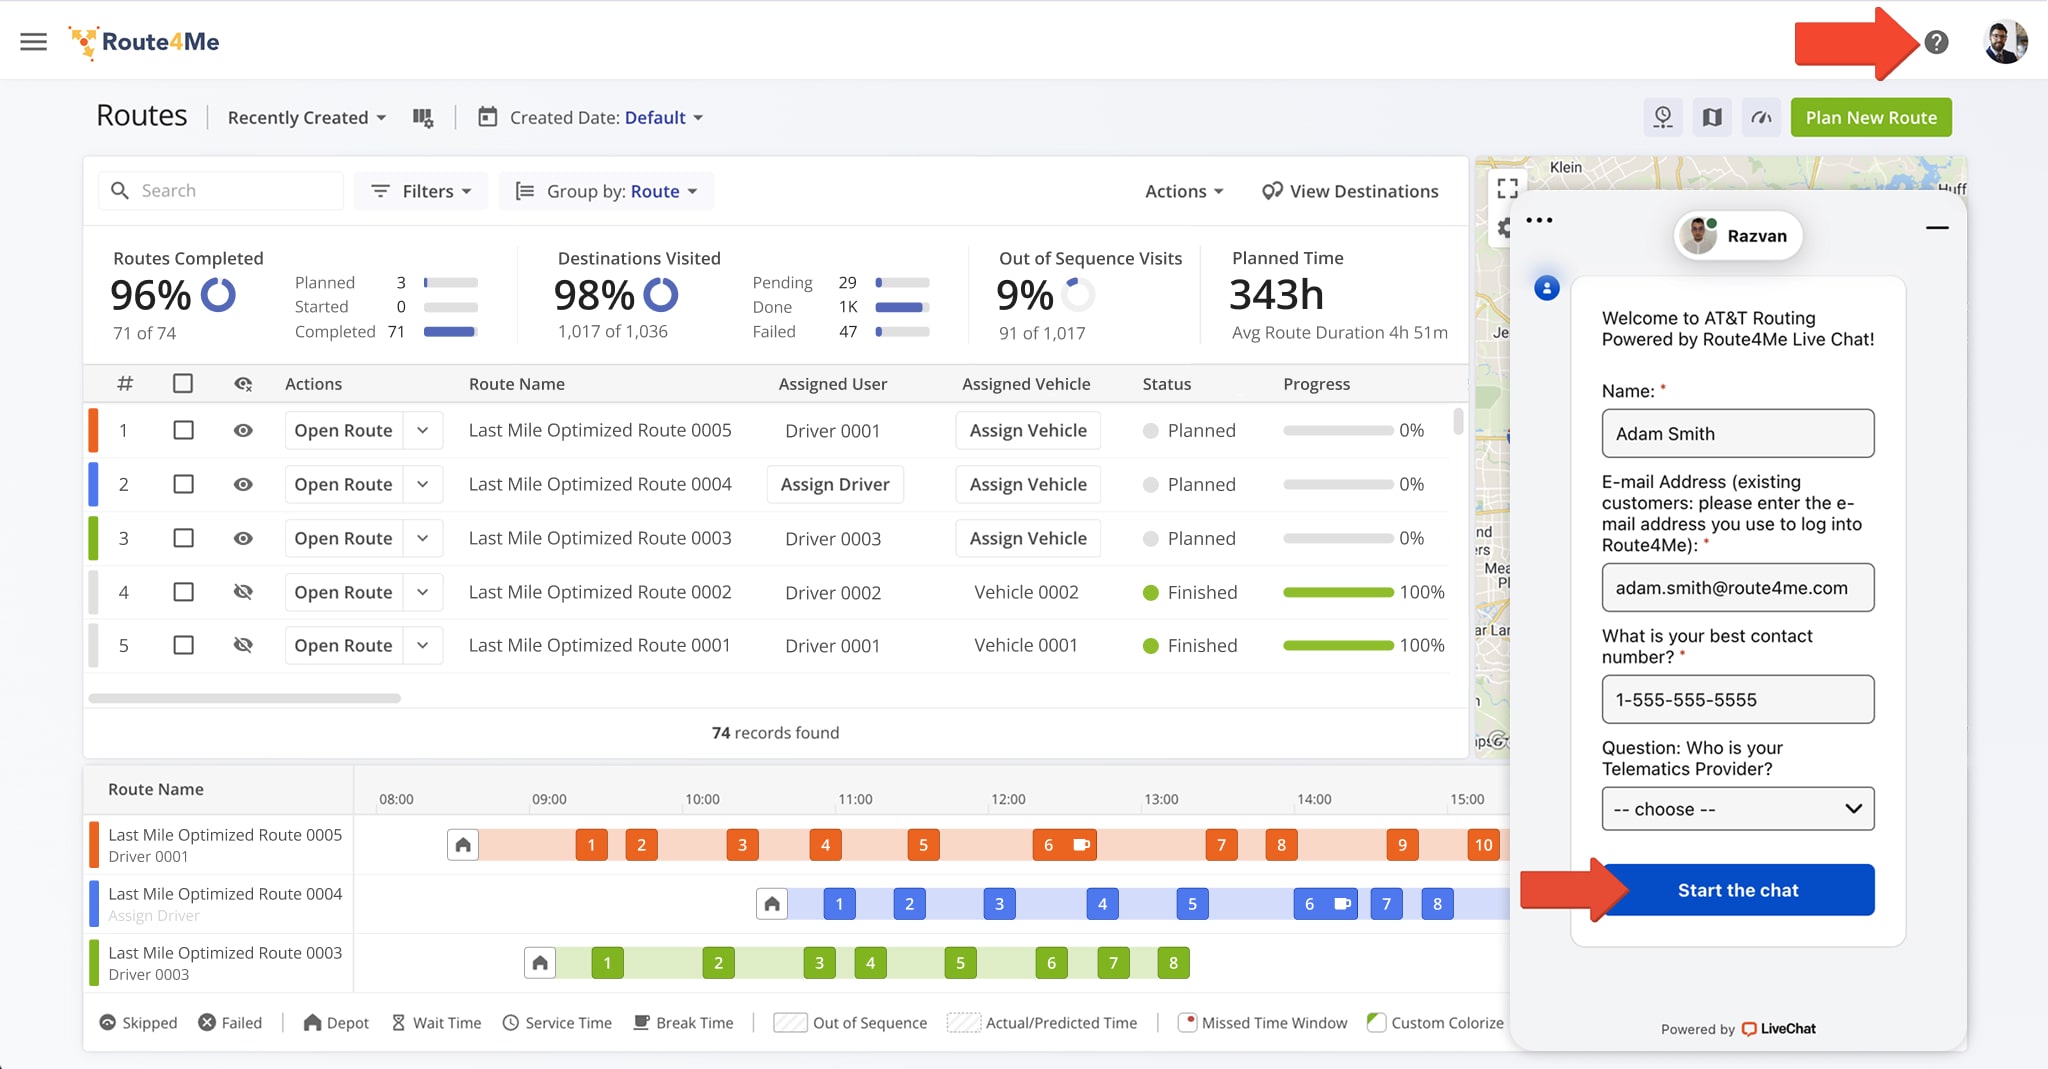Show Route 0002 via crossed-eye icon
Image resolution: width=2048 pixels, height=1069 pixels.
(243, 592)
